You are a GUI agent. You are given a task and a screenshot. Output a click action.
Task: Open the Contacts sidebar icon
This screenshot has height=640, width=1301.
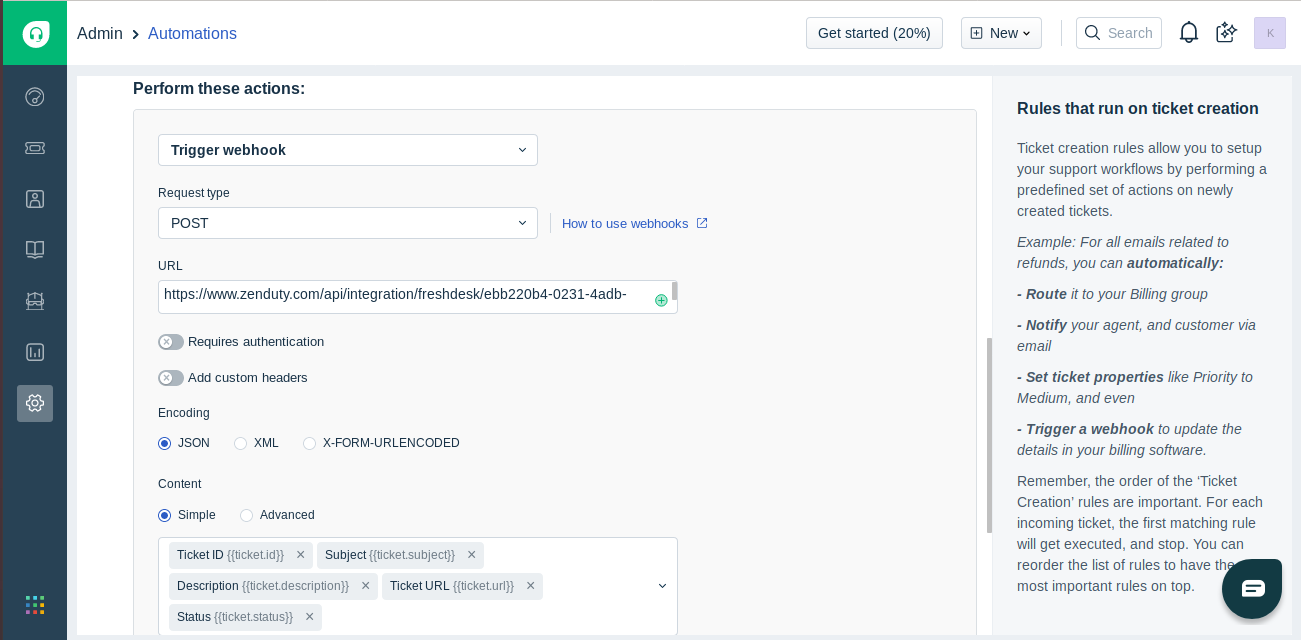coord(35,199)
